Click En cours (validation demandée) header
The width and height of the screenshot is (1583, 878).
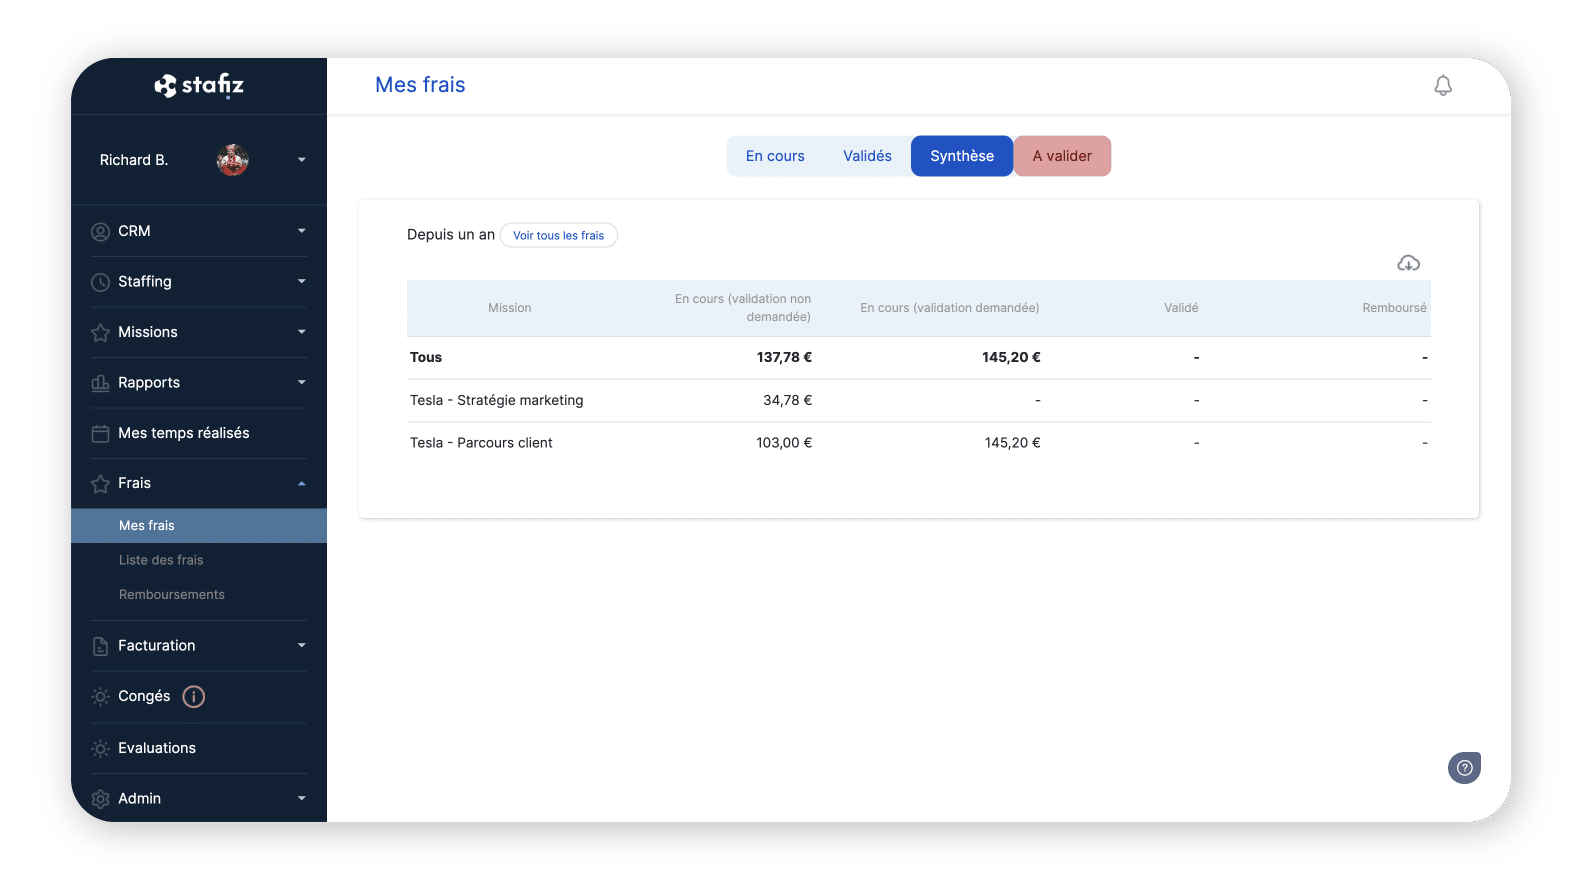point(950,308)
